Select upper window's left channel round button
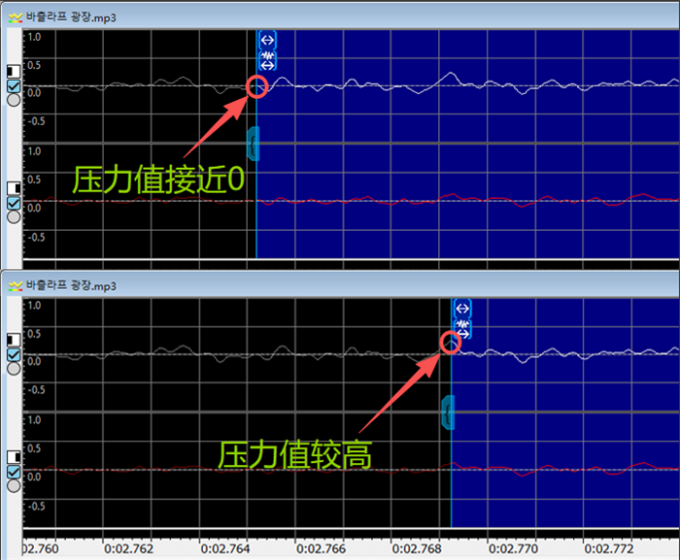Image resolution: width=680 pixels, height=560 pixels. 14,100
